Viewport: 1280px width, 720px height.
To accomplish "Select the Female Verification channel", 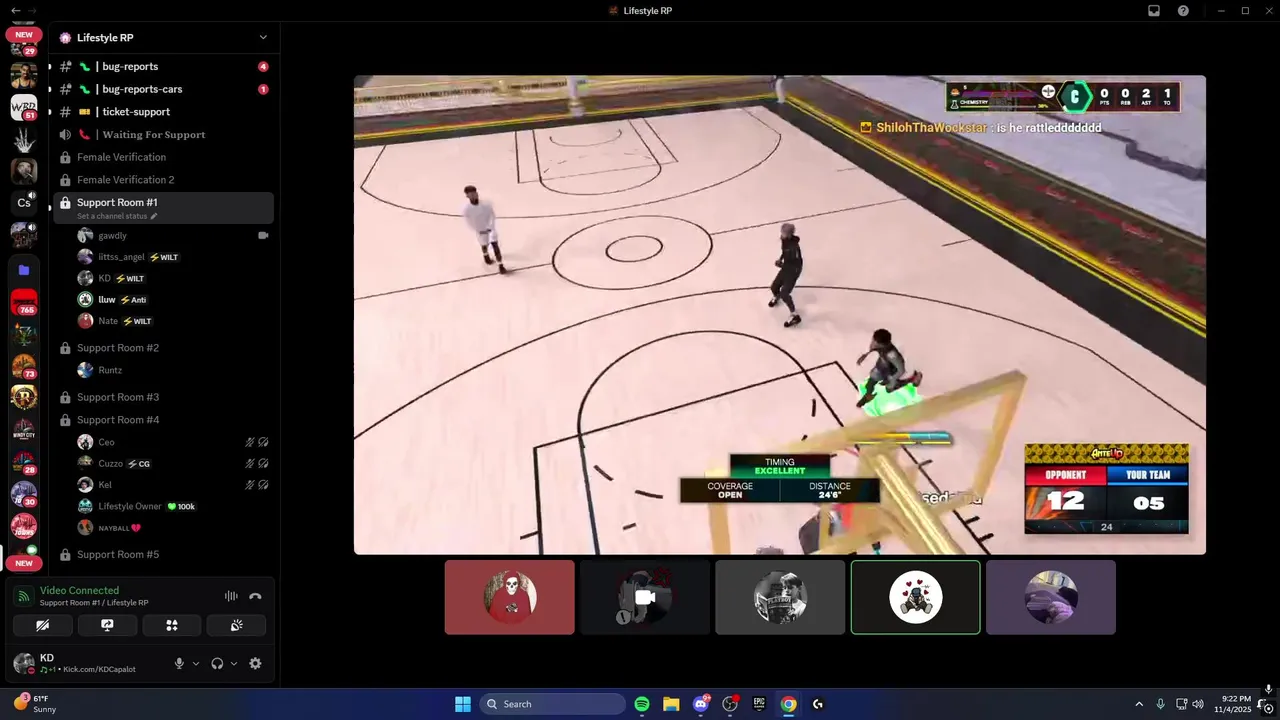I will click(163, 157).
